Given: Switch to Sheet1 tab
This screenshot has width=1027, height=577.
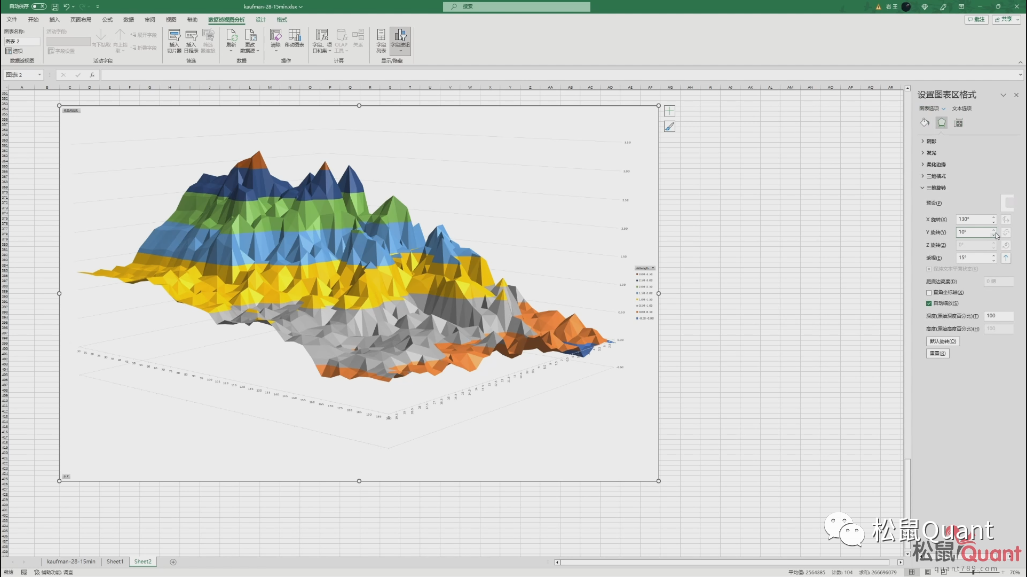Looking at the screenshot, I should point(115,562).
